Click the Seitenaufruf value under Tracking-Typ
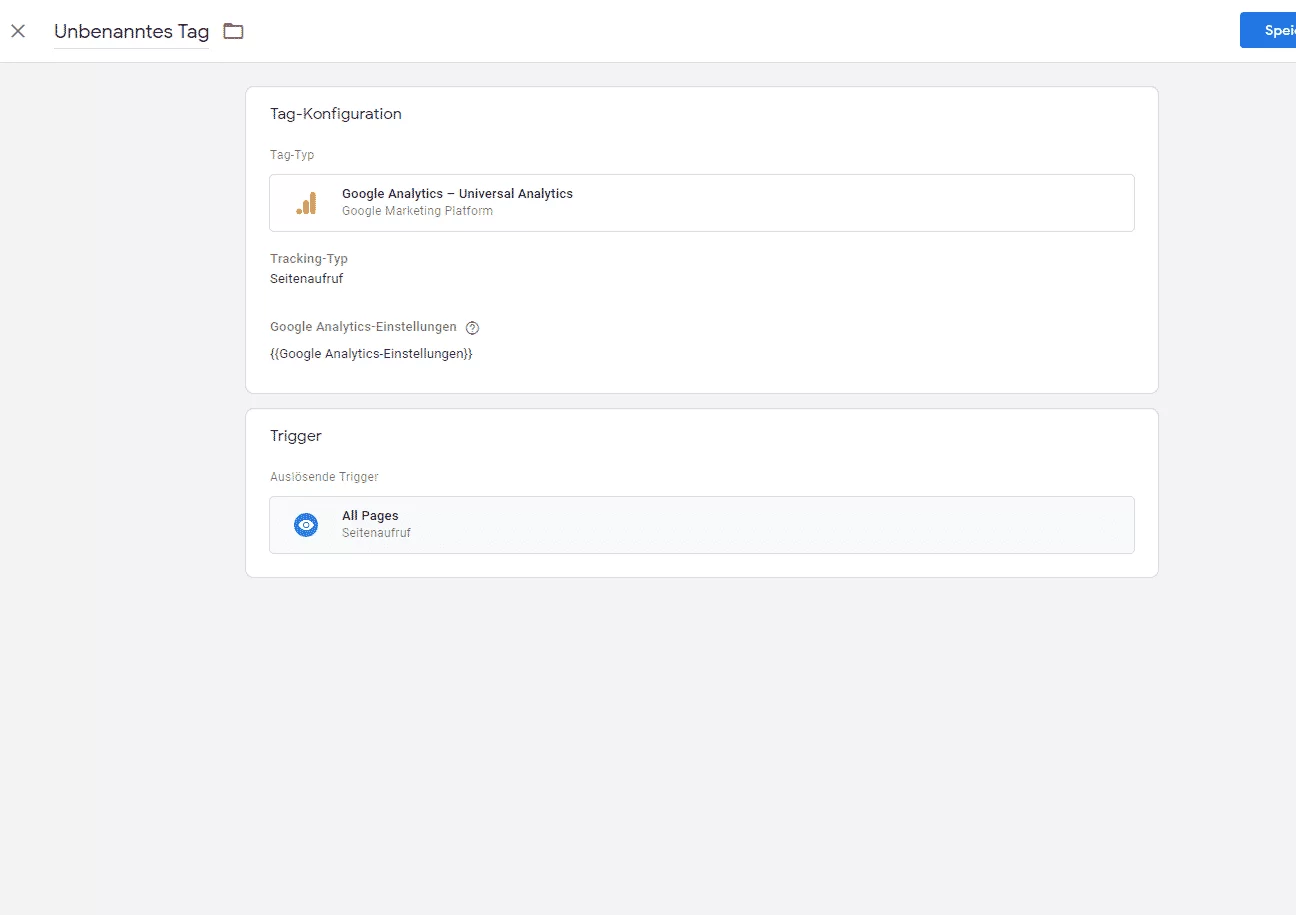 [x=306, y=279]
